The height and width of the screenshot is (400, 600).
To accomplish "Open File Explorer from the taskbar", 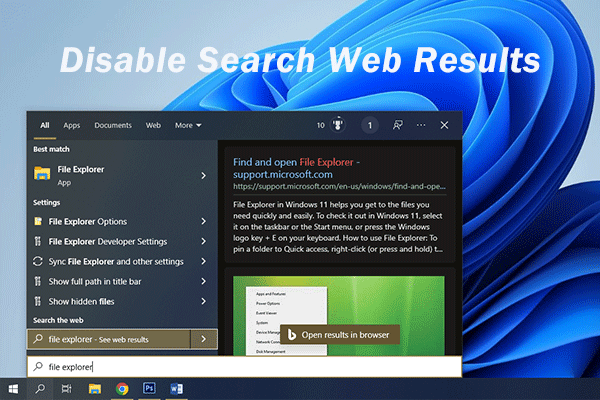I will 95,389.
